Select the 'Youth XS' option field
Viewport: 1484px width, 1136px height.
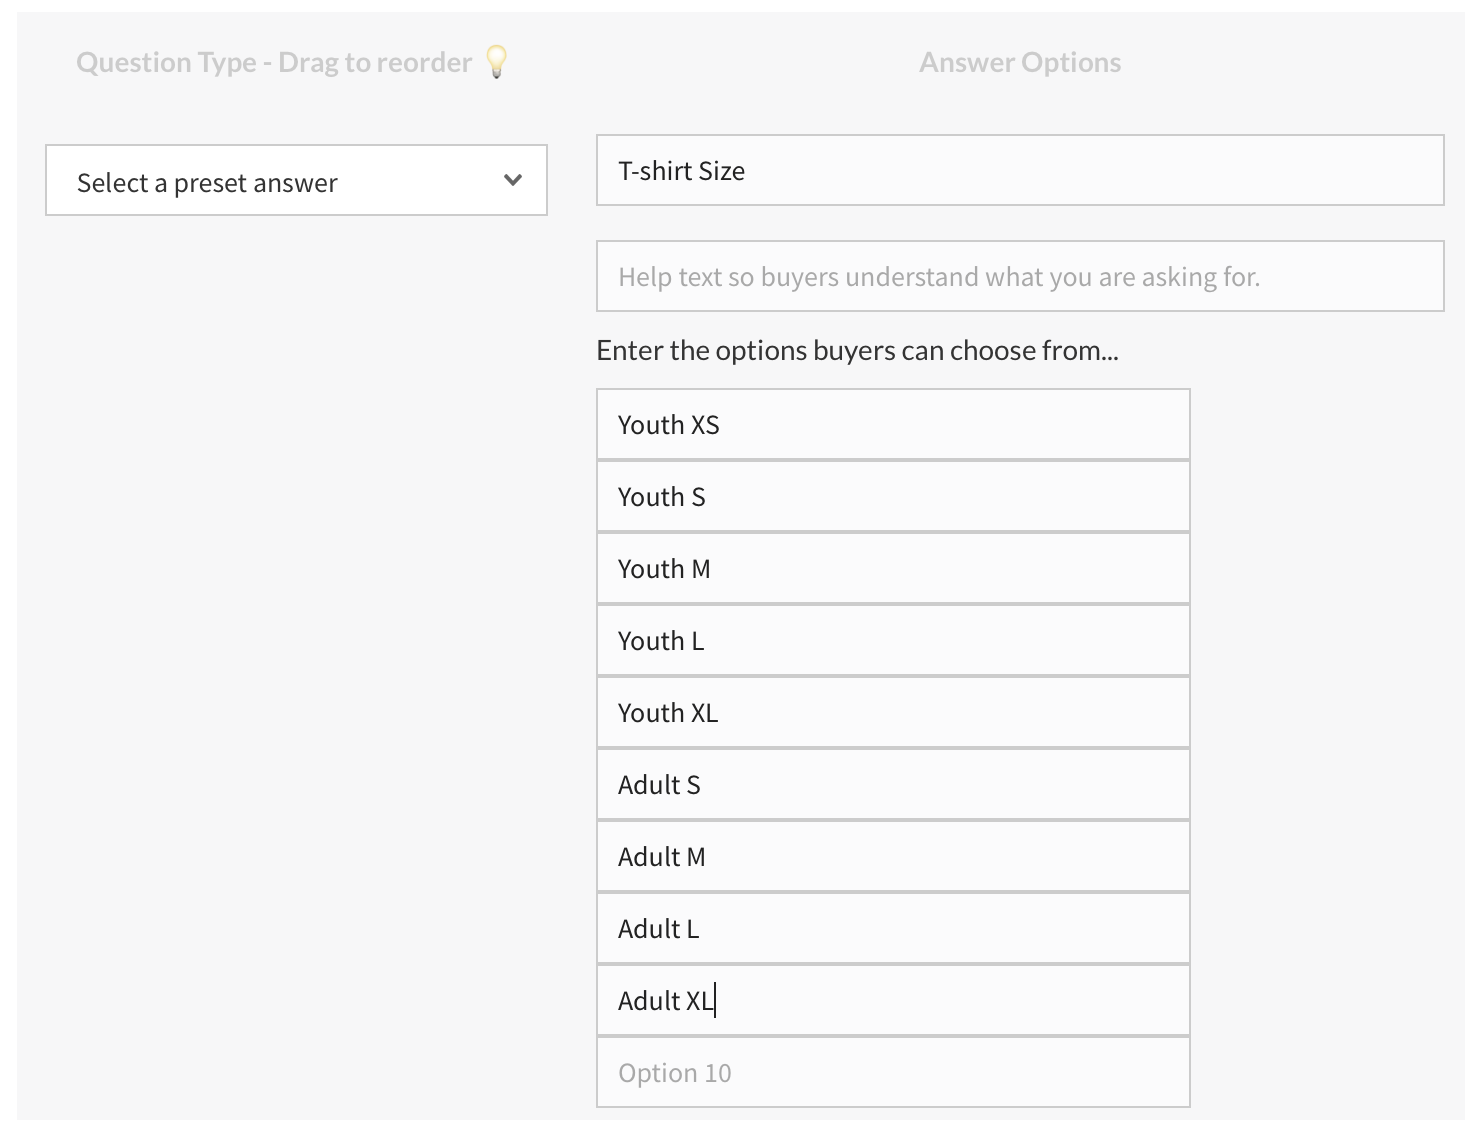point(893,425)
